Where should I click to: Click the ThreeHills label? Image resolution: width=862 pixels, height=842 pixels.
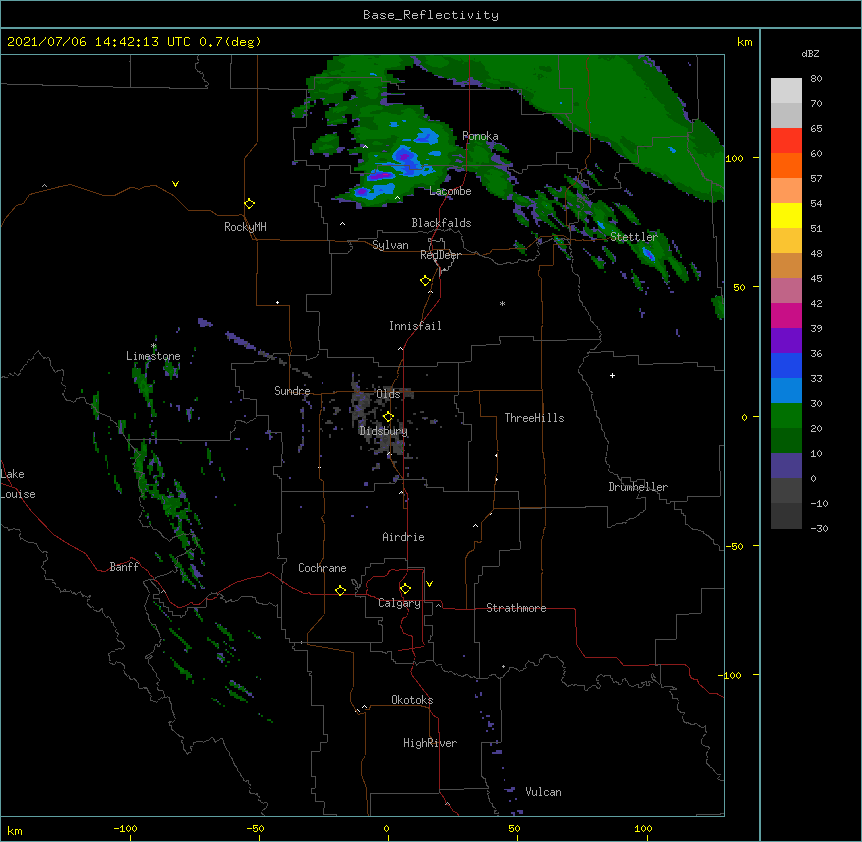[x=534, y=418]
